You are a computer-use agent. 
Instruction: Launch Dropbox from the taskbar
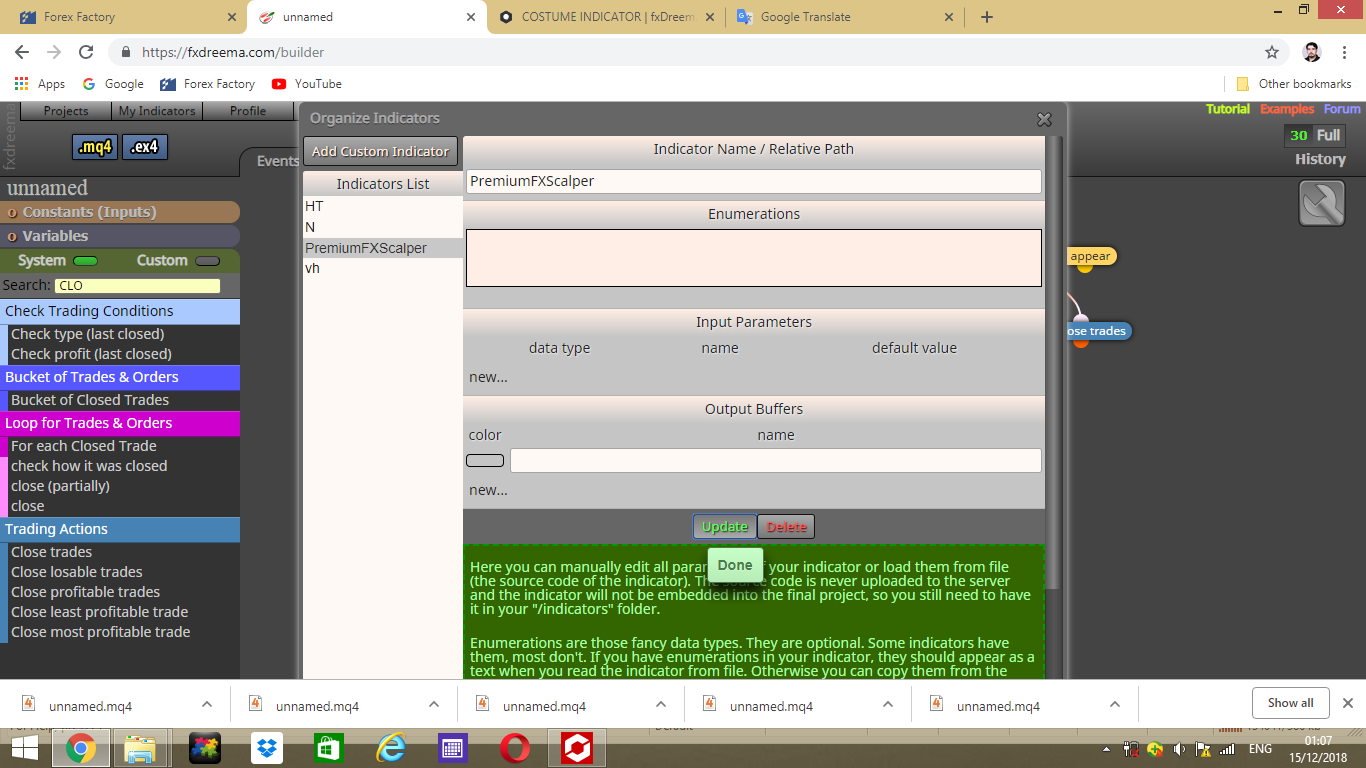(267, 748)
